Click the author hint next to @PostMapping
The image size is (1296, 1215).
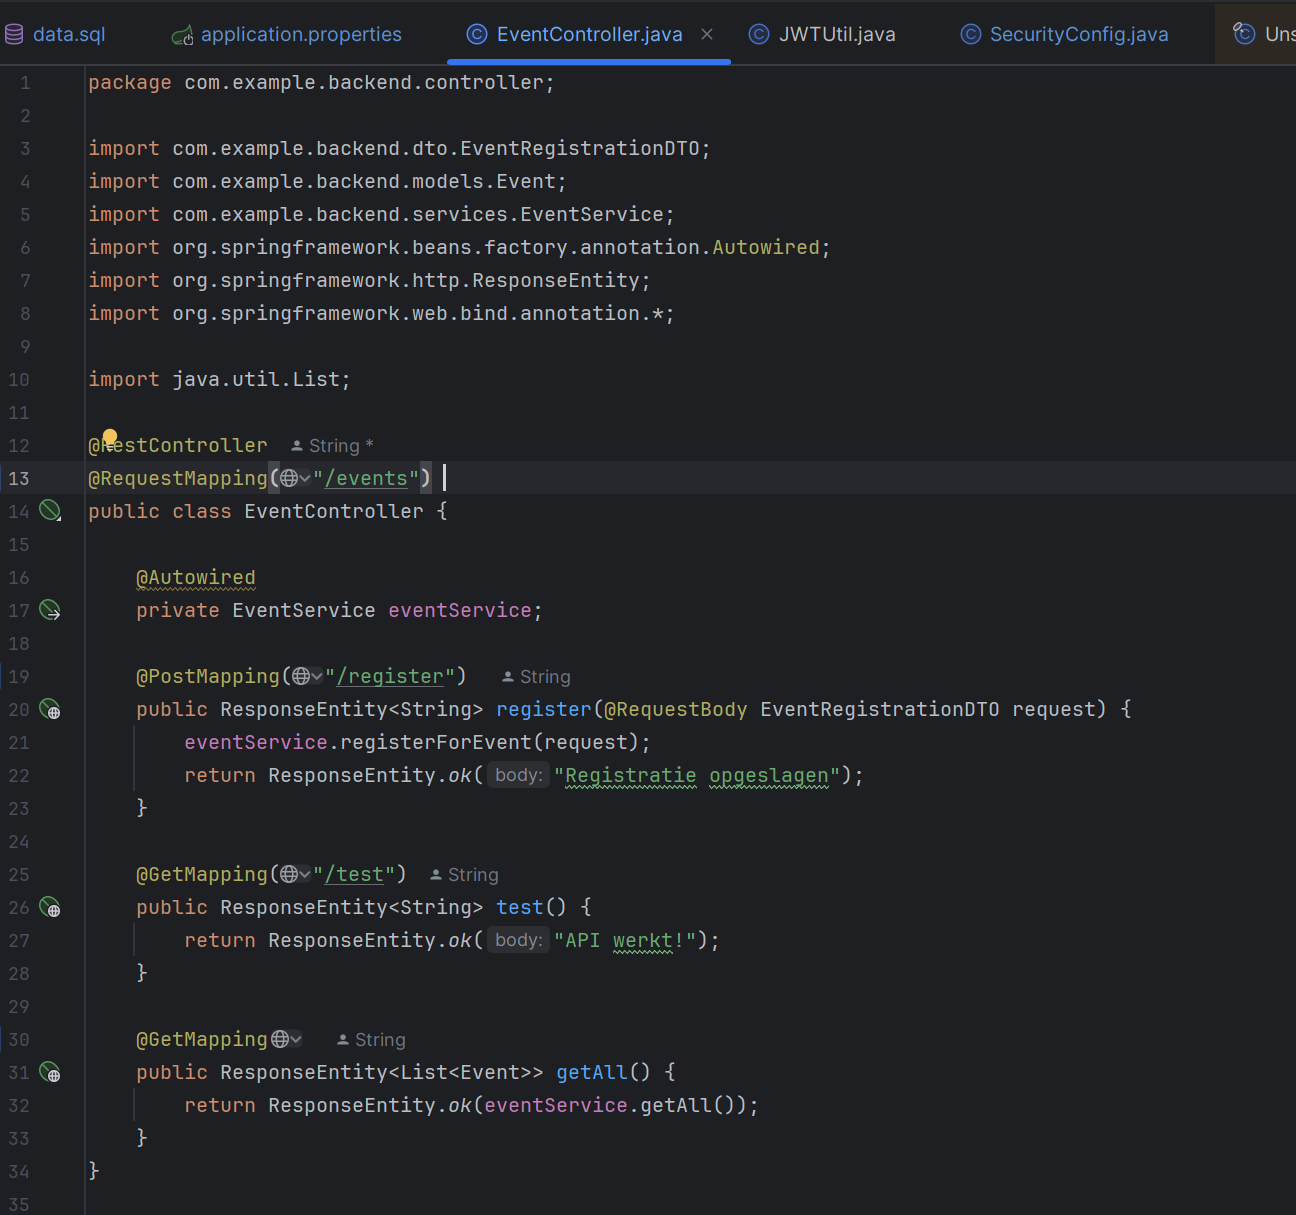pos(536,677)
